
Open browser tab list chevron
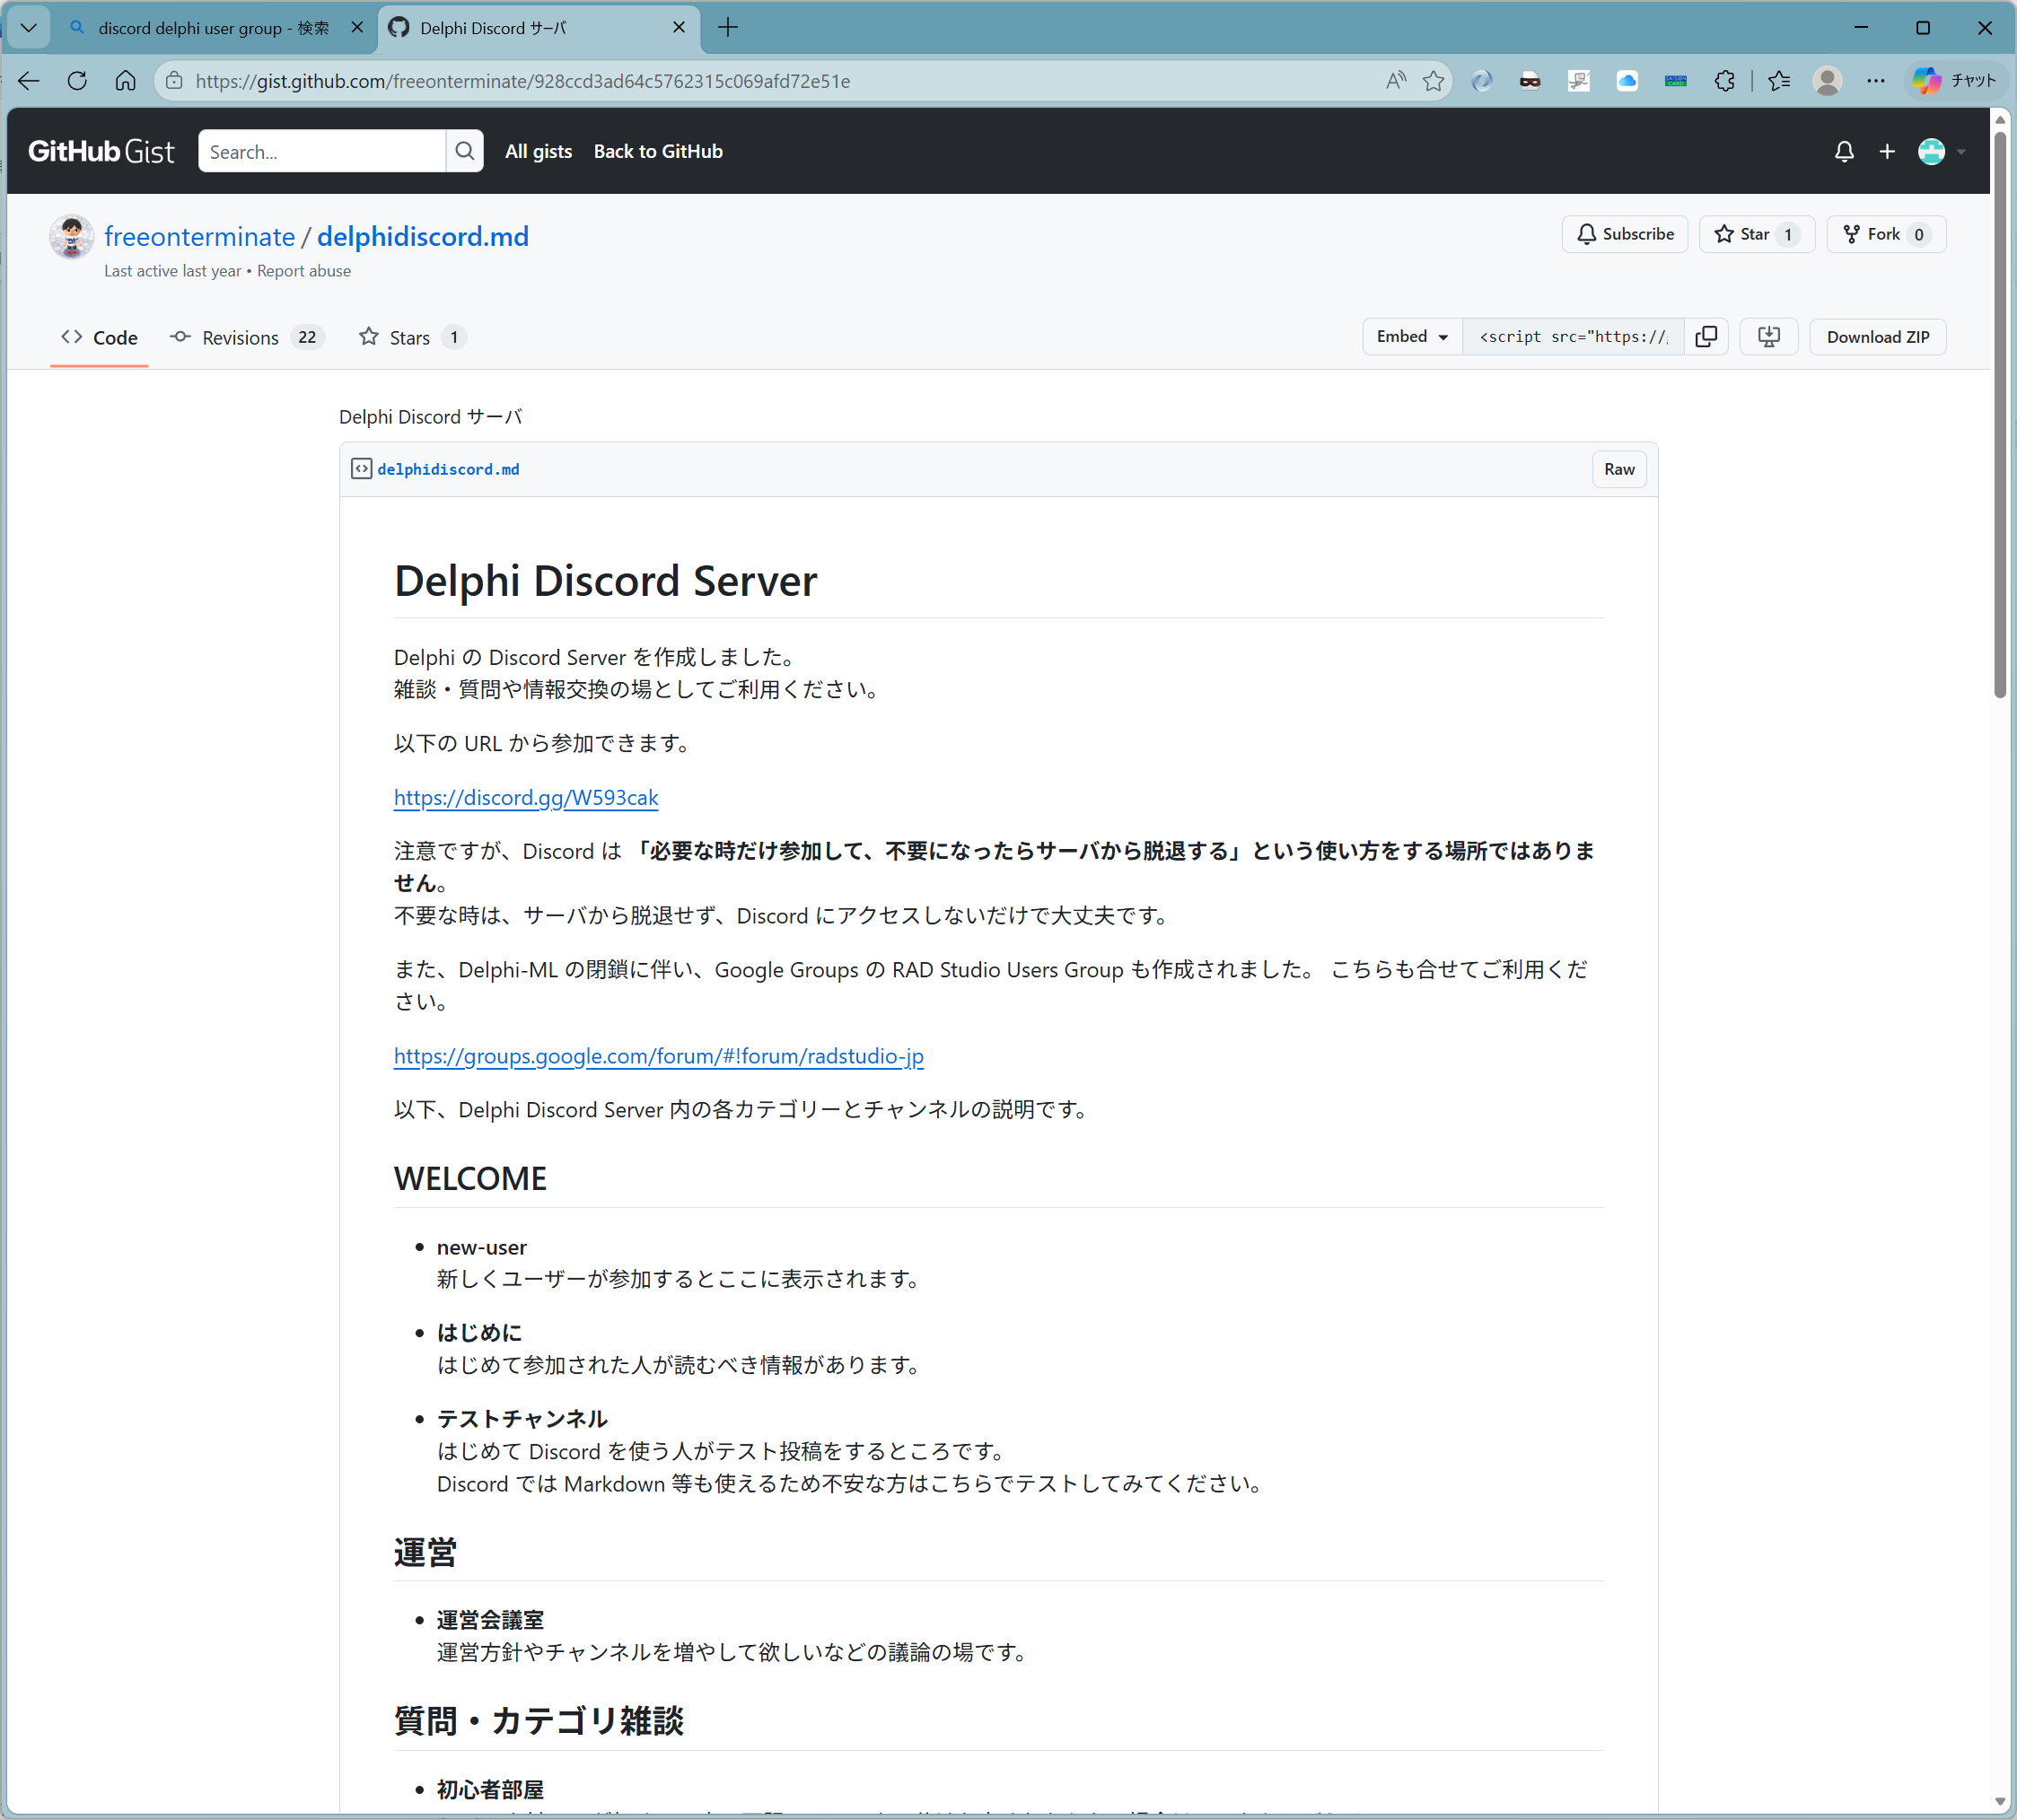pyautogui.click(x=28, y=28)
